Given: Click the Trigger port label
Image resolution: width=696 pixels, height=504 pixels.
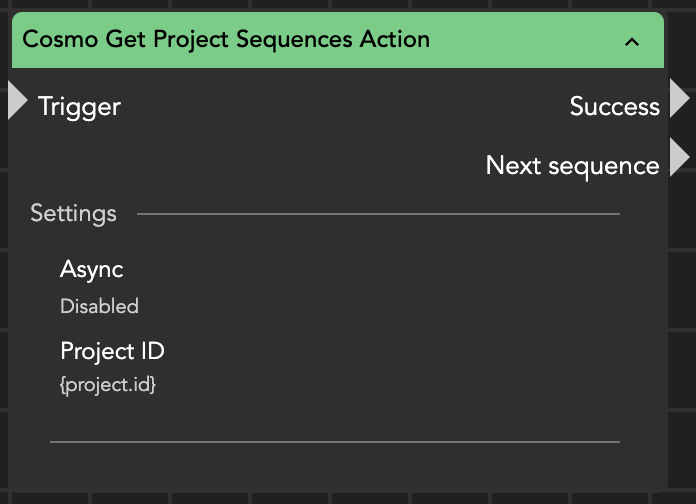Looking at the screenshot, I should [79, 106].
